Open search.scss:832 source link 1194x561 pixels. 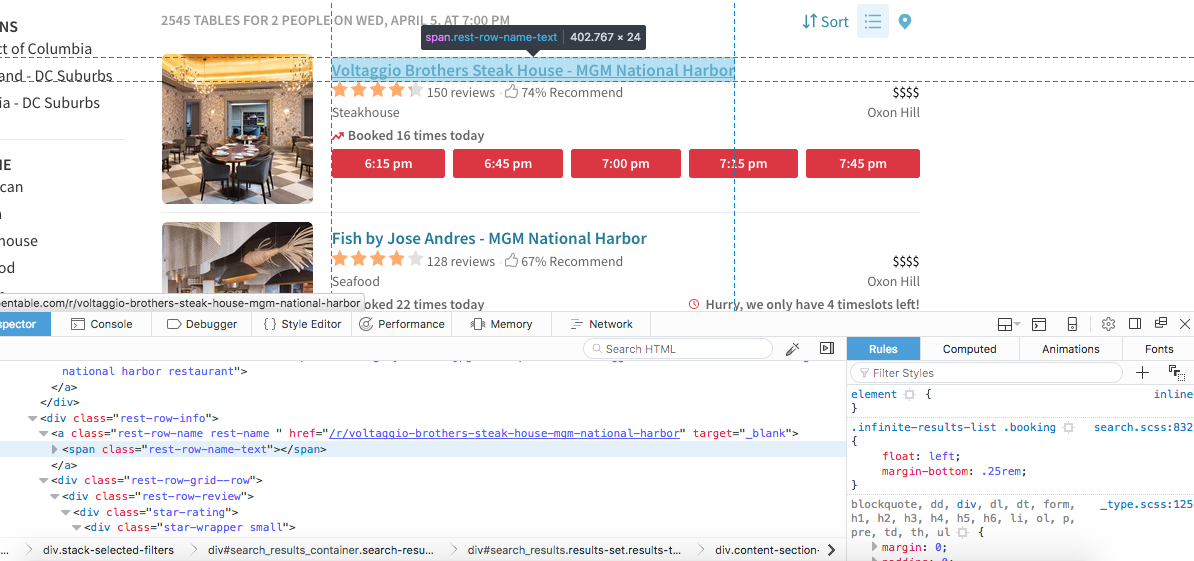pos(1143,428)
